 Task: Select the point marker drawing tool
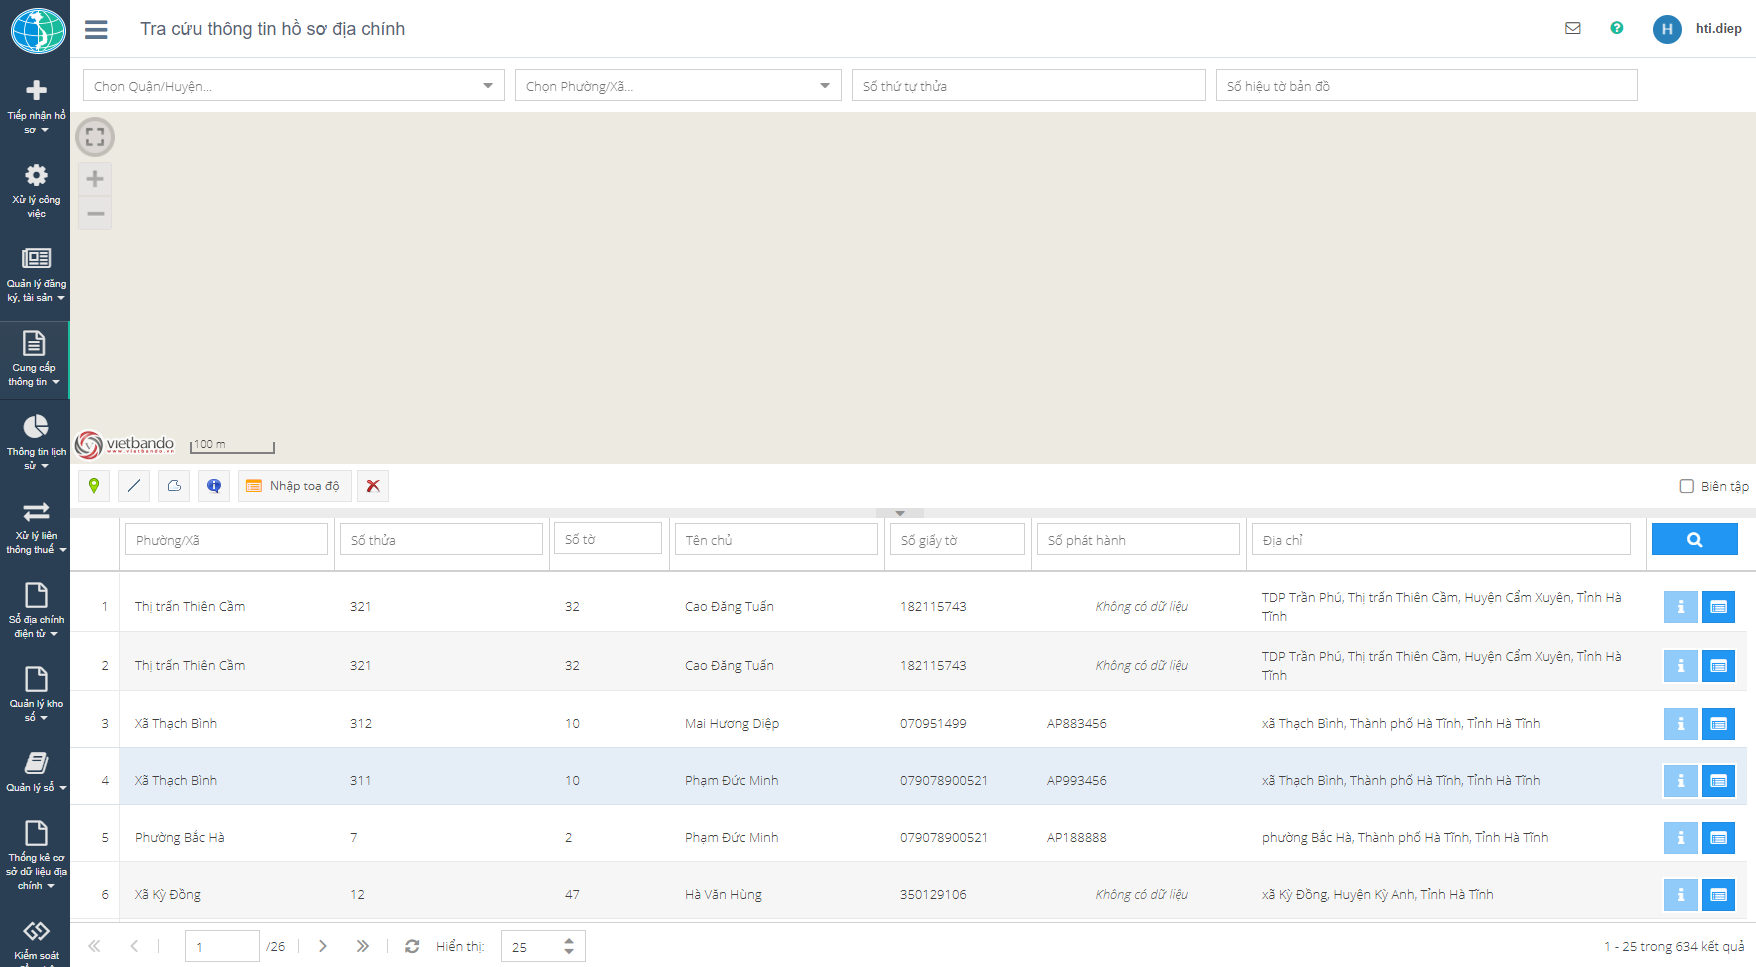[x=94, y=486]
